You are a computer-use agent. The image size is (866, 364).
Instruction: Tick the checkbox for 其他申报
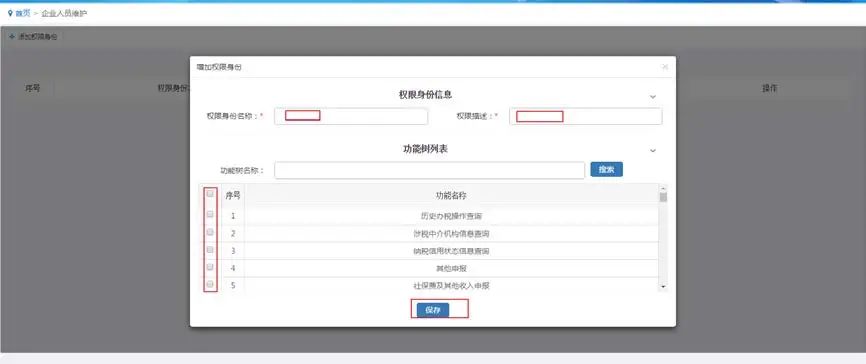click(210, 267)
